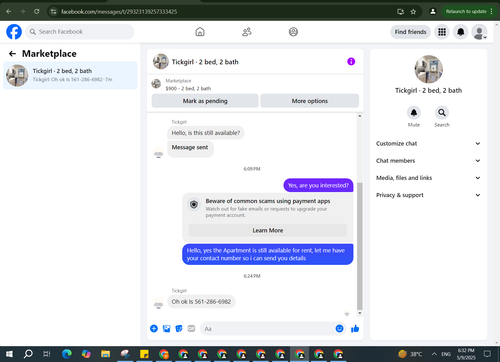This screenshot has height=362, width=500.
Task: Open Microsoft Edge from the taskbar
Action: coord(67,354)
